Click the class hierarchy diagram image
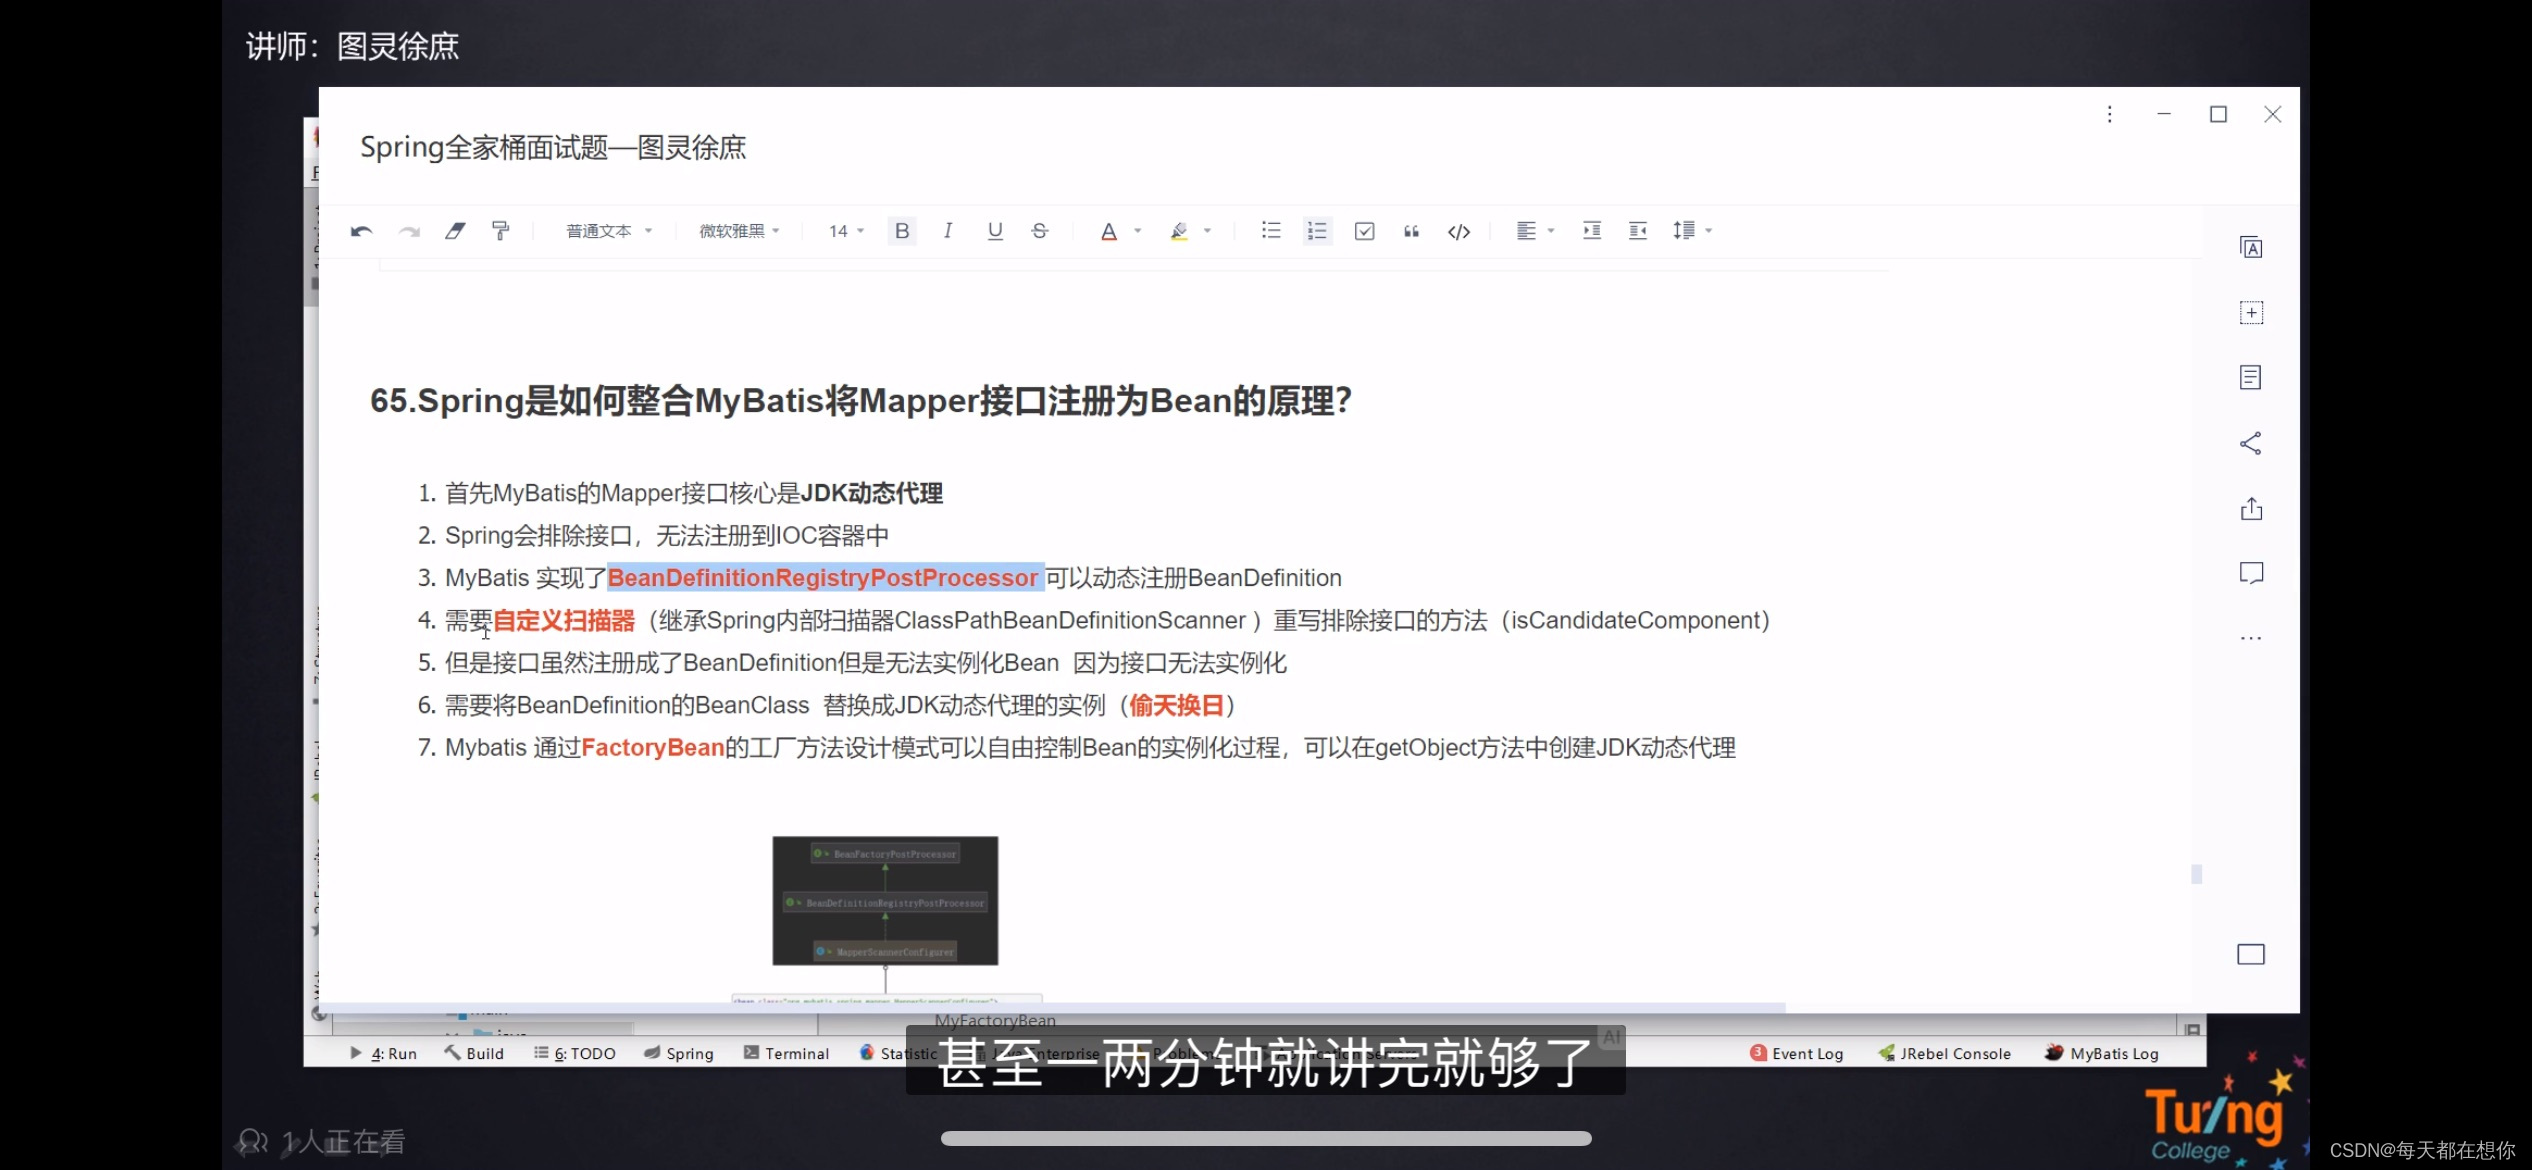2532x1170 pixels. pyautogui.click(x=885, y=900)
